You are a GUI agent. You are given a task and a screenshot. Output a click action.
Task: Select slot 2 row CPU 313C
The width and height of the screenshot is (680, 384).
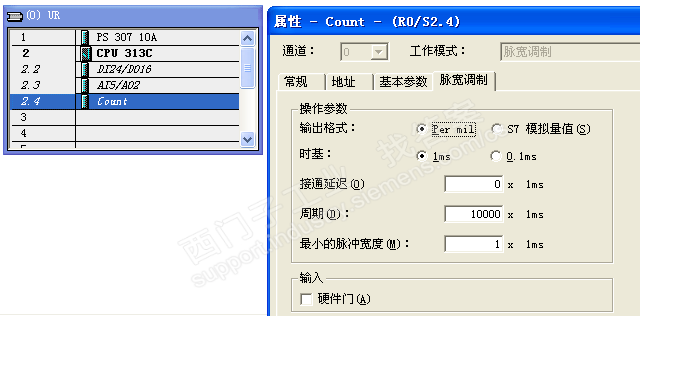coord(125,53)
